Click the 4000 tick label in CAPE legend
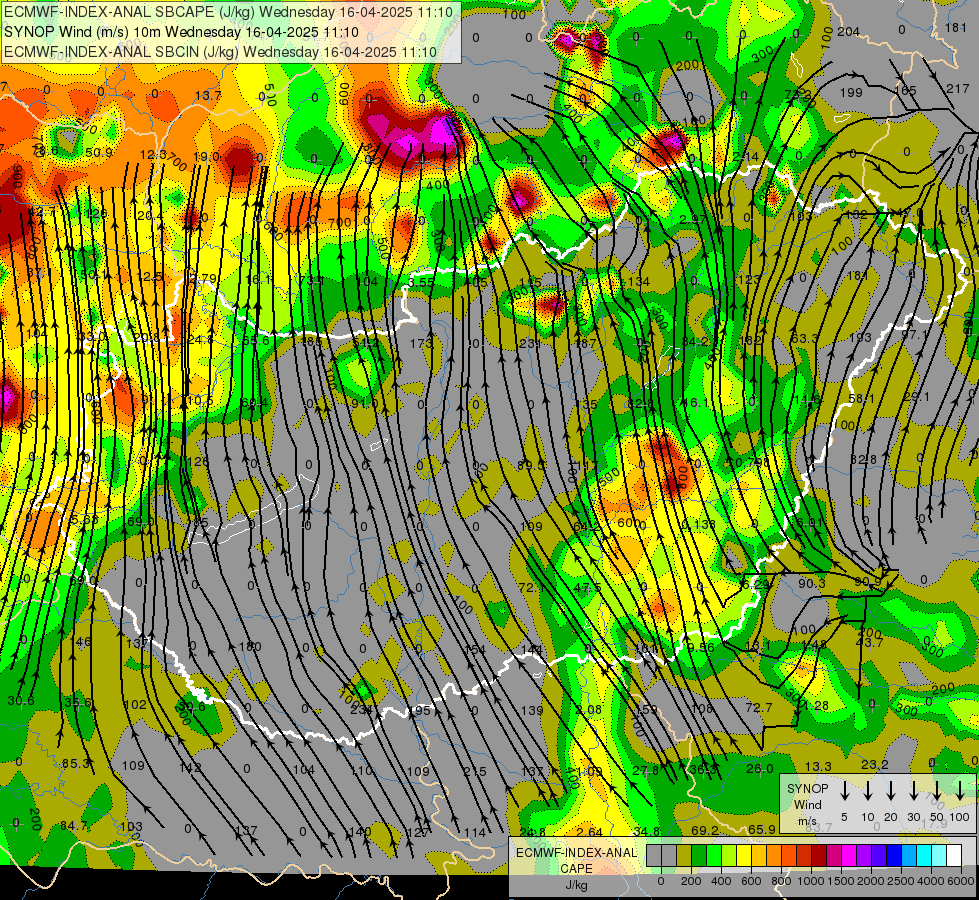 pyautogui.click(x=932, y=881)
